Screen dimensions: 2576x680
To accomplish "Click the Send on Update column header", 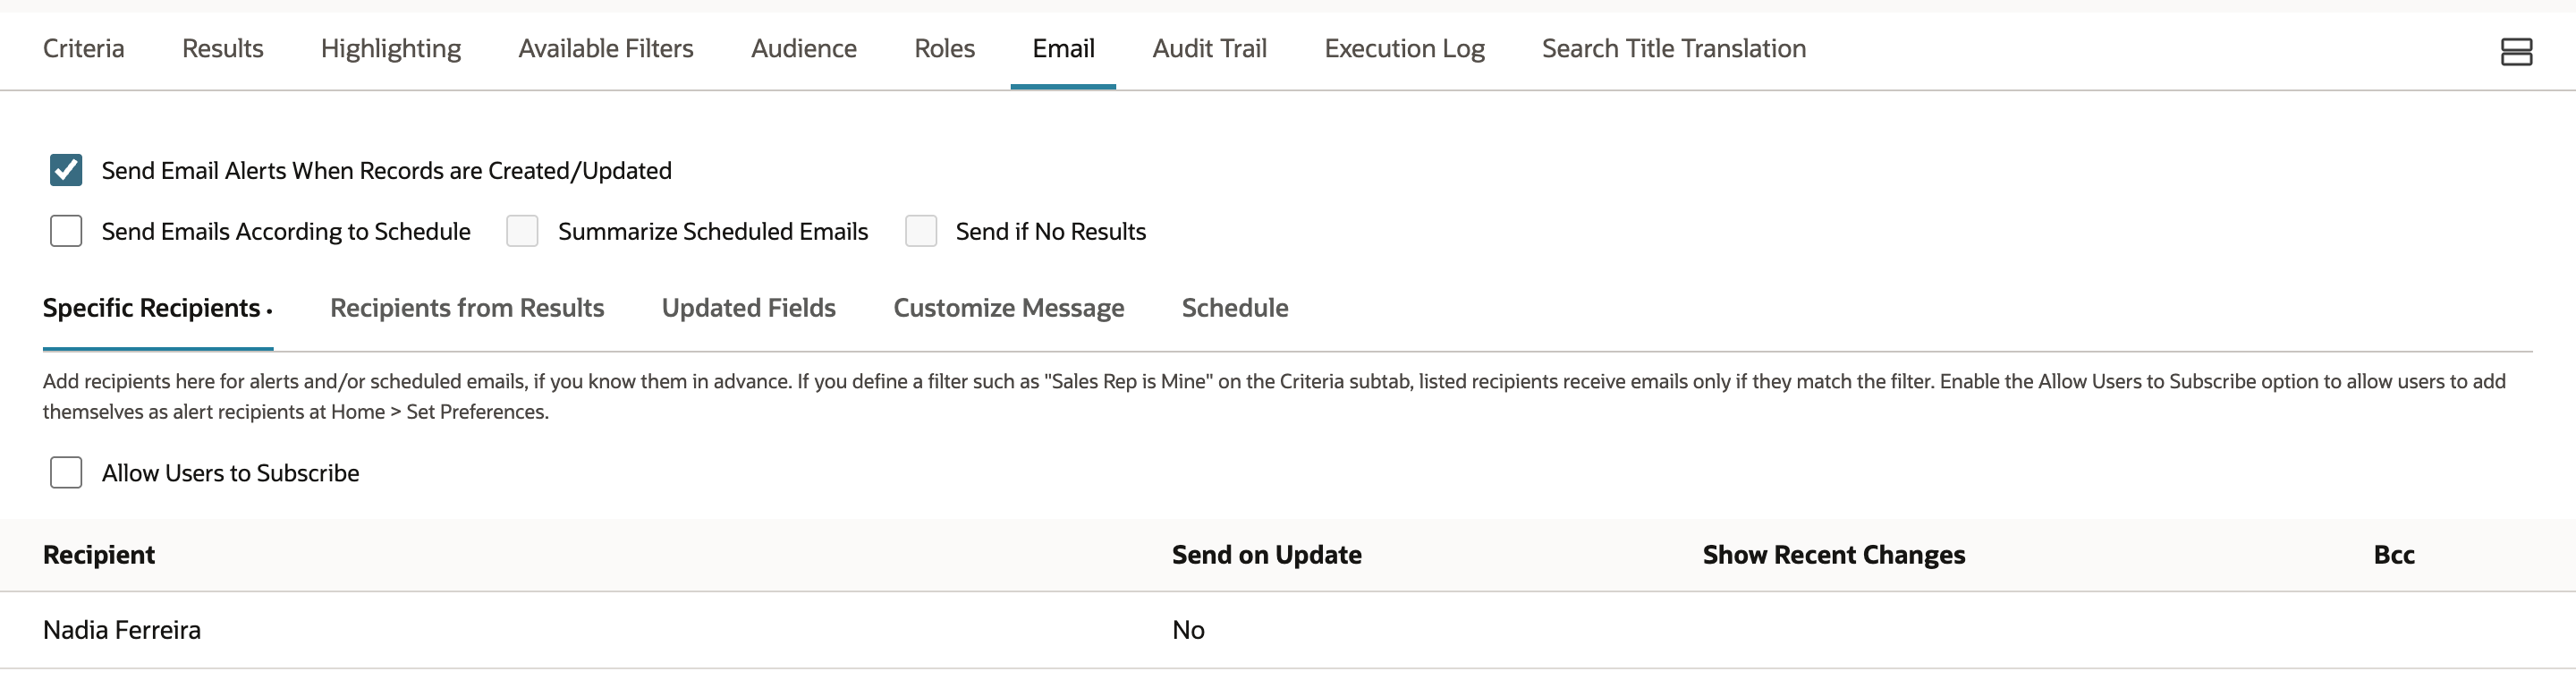I will [1267, 554].
